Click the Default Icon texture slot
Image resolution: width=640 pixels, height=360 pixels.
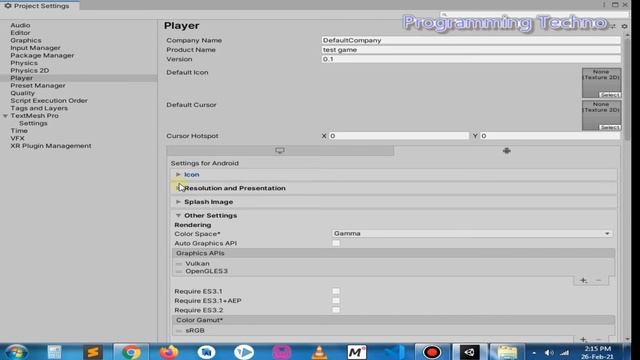click(x=602, y=83)
